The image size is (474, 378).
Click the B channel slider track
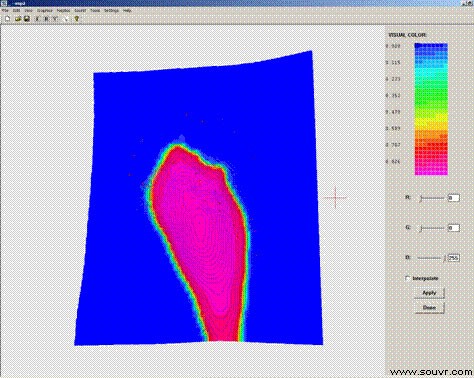click(x=431, y=258)
